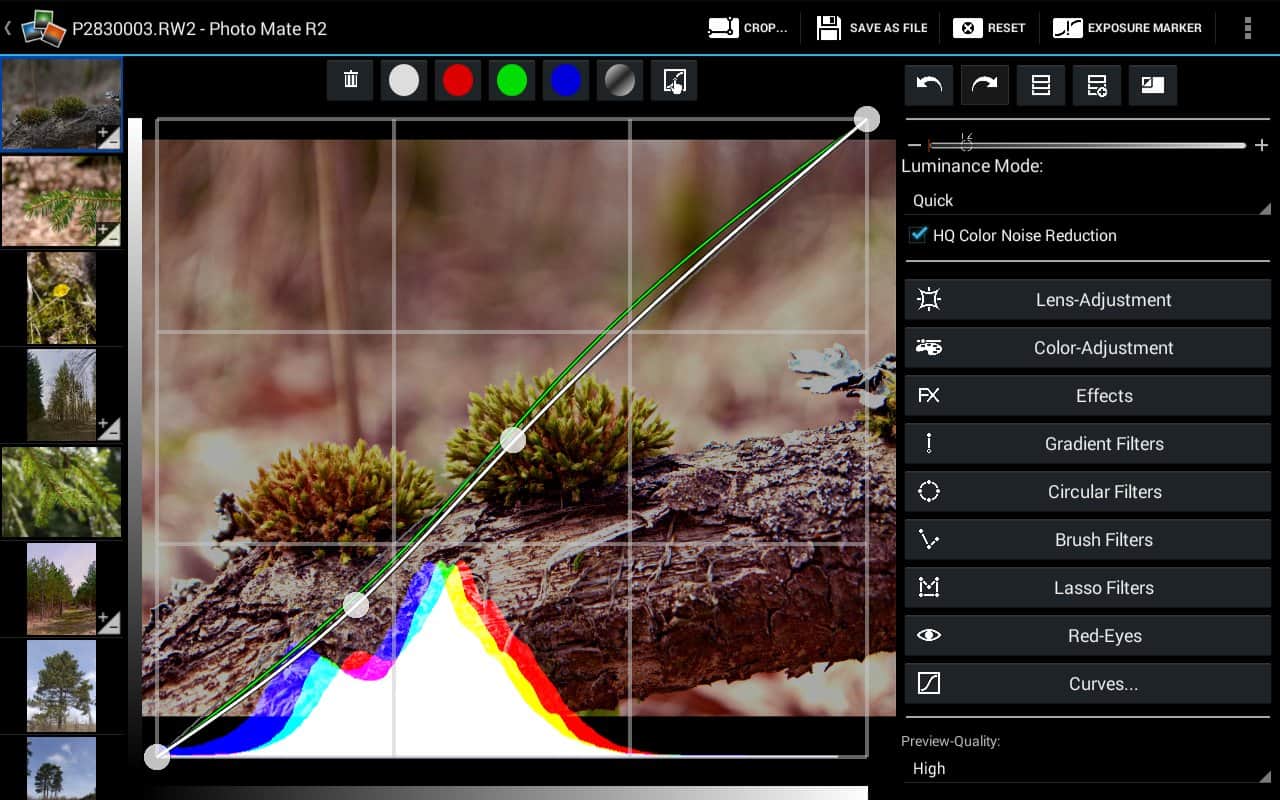The width and height of the screenshot is (1280, 800).
Task: Click the trash delete curve point icon
Action: point(350,80)
